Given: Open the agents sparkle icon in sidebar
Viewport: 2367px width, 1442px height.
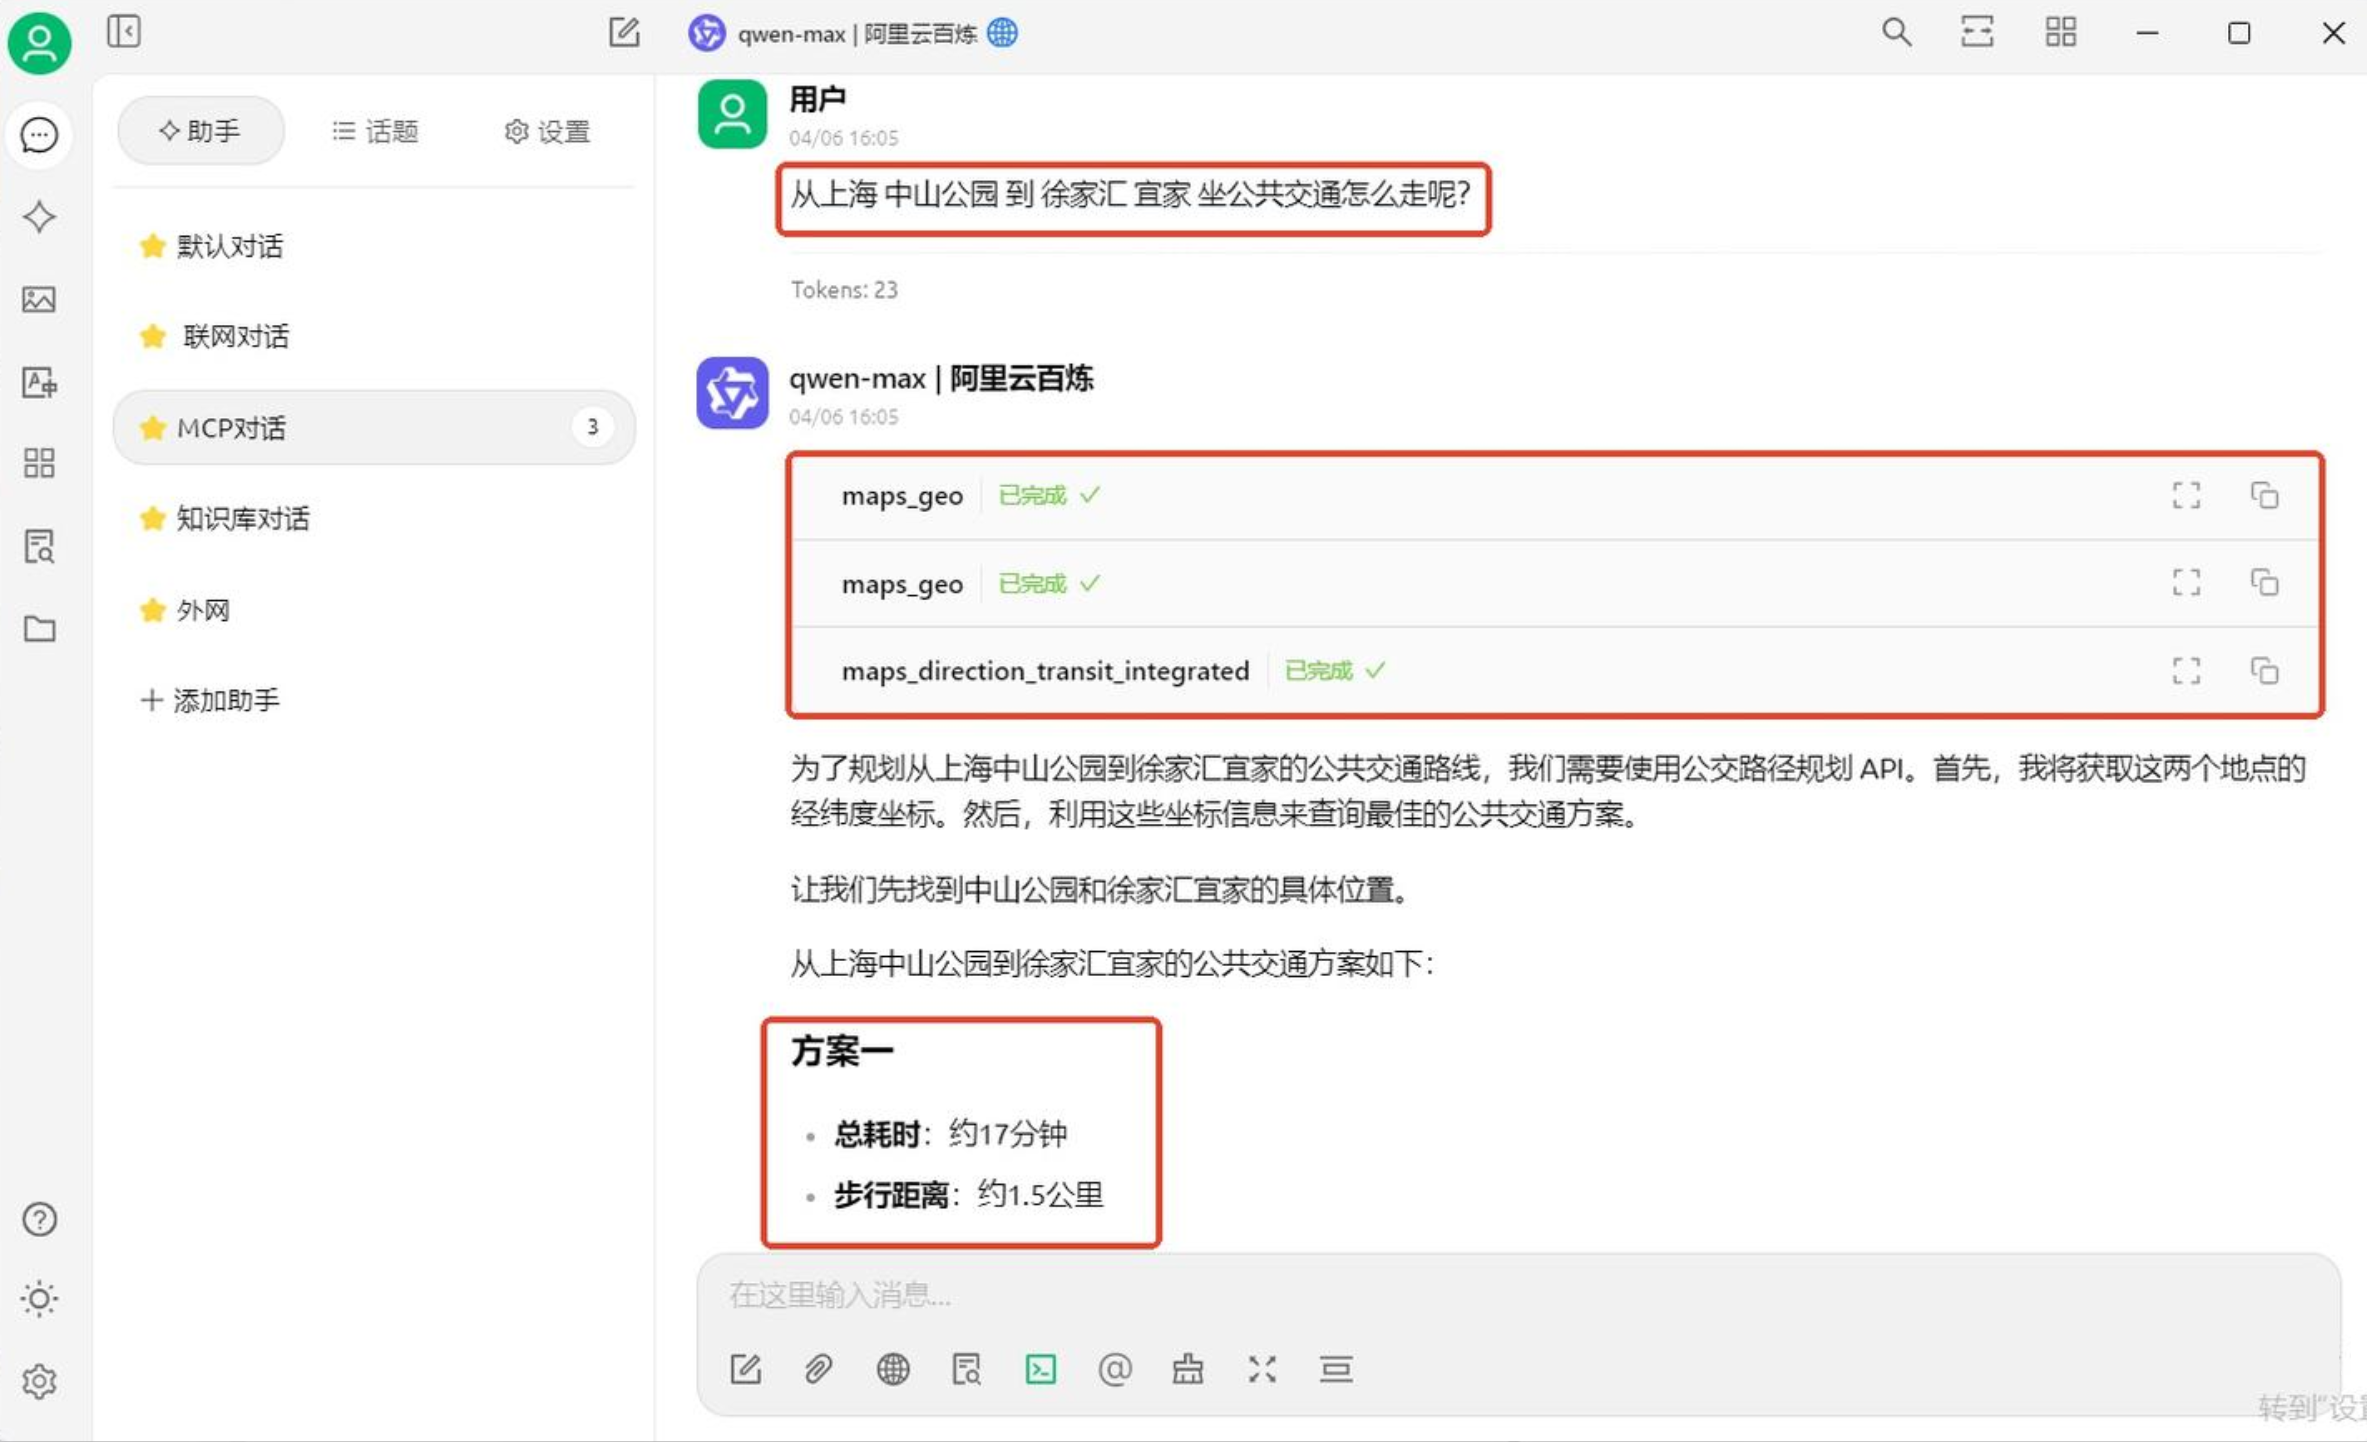Looking at the screenshot, I should pos(39,217).
